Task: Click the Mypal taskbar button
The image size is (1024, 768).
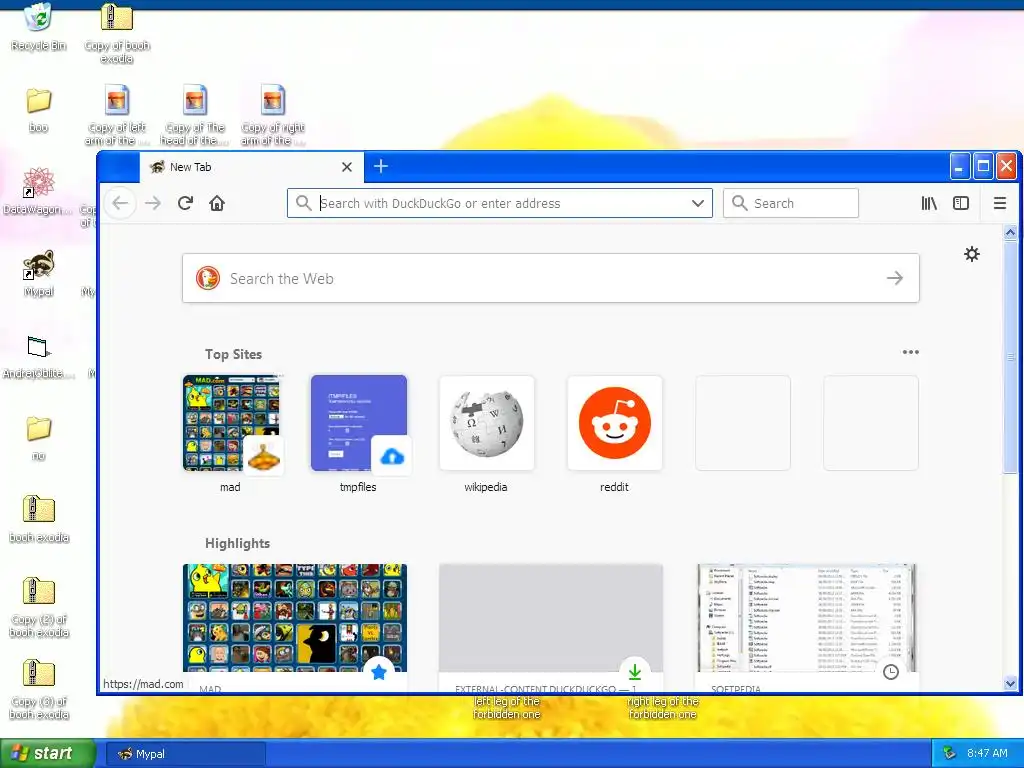Action: pyautogui.click(x=185, y=754)
